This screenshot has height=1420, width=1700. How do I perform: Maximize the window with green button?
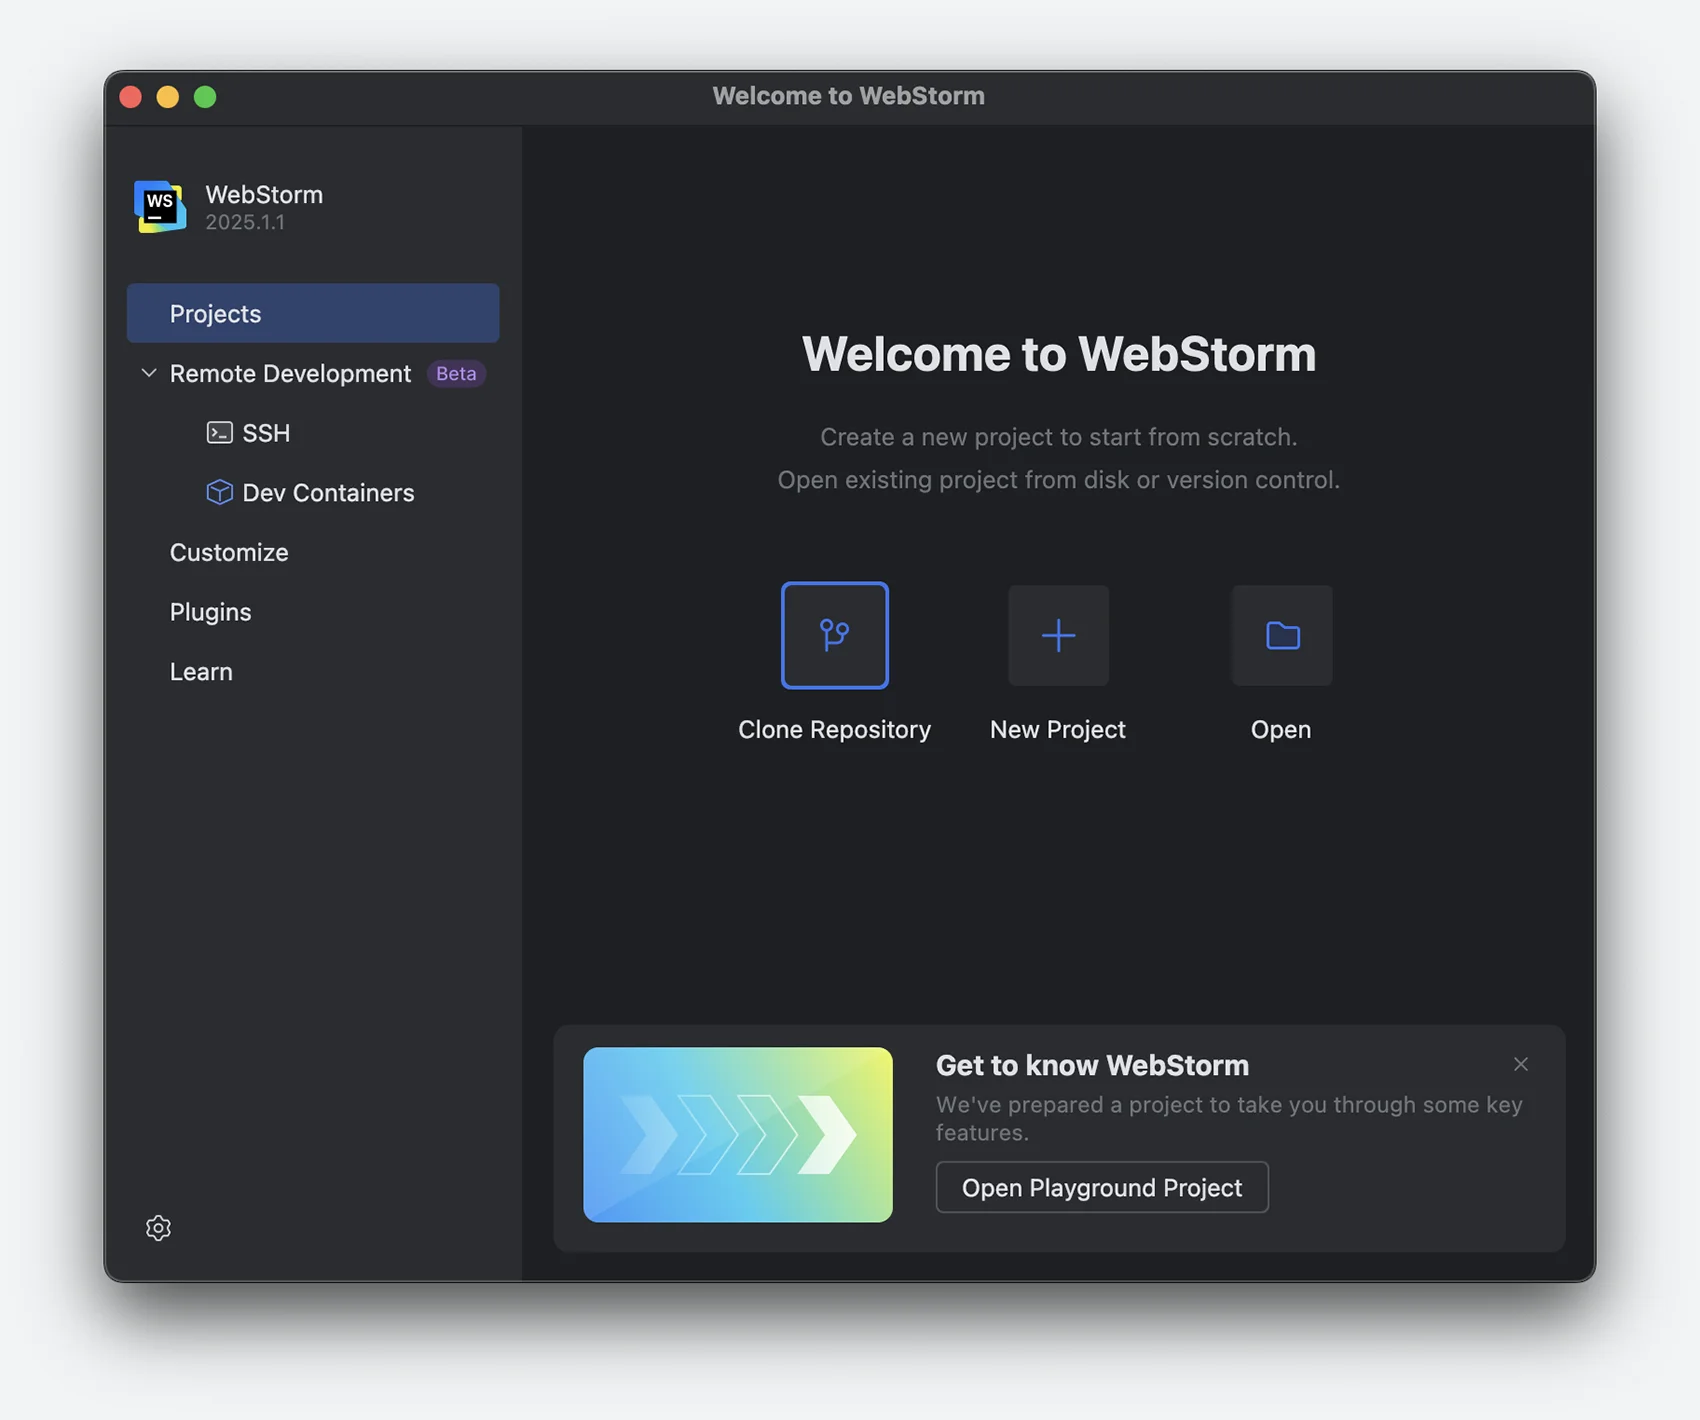[x=205, y=96]
